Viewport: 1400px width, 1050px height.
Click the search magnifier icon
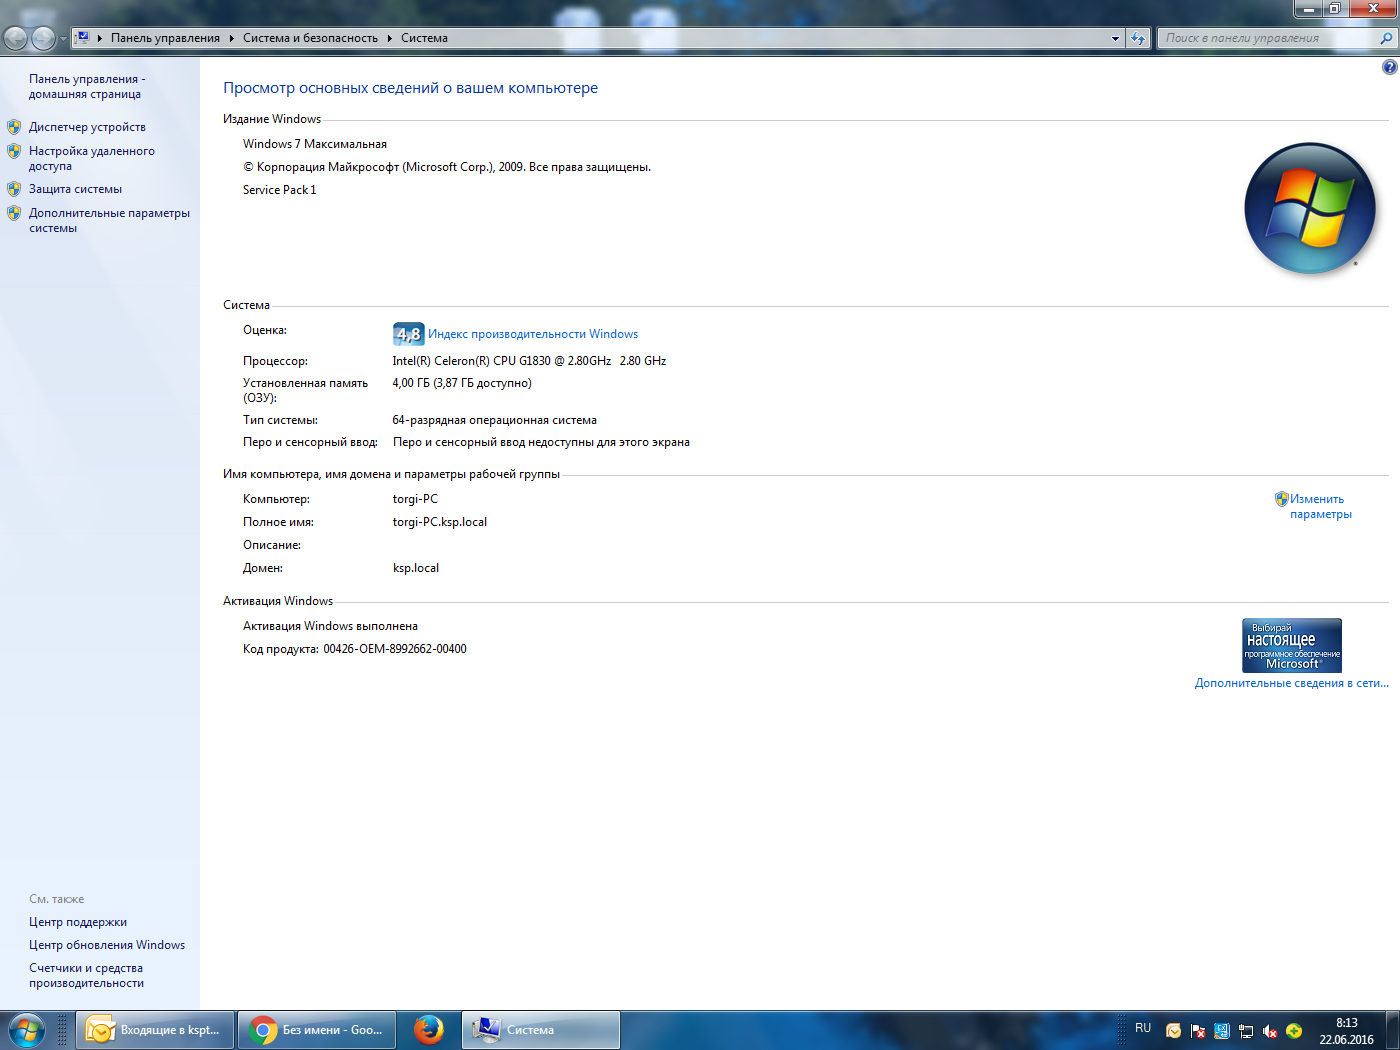(x=1386, y=38)
